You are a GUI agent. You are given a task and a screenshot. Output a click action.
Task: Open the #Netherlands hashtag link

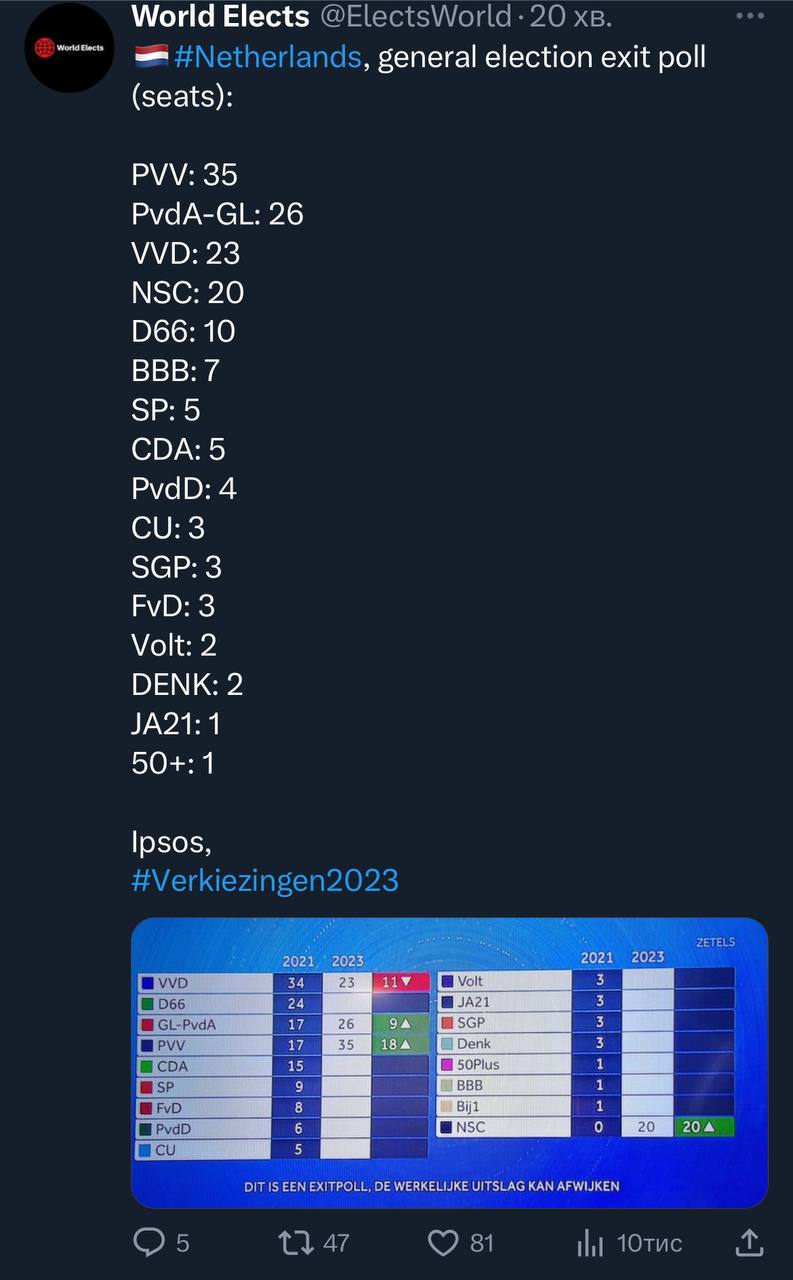click(x=267, y=57)
